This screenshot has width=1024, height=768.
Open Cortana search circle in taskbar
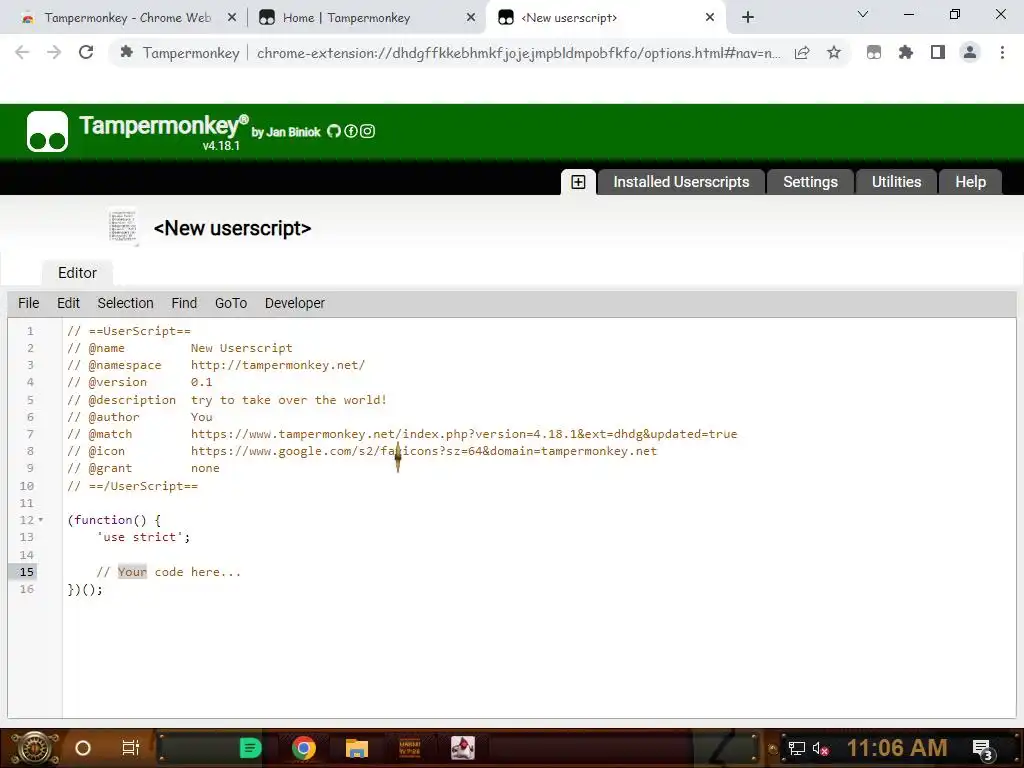pyautogui.click(x=83, y=748)
